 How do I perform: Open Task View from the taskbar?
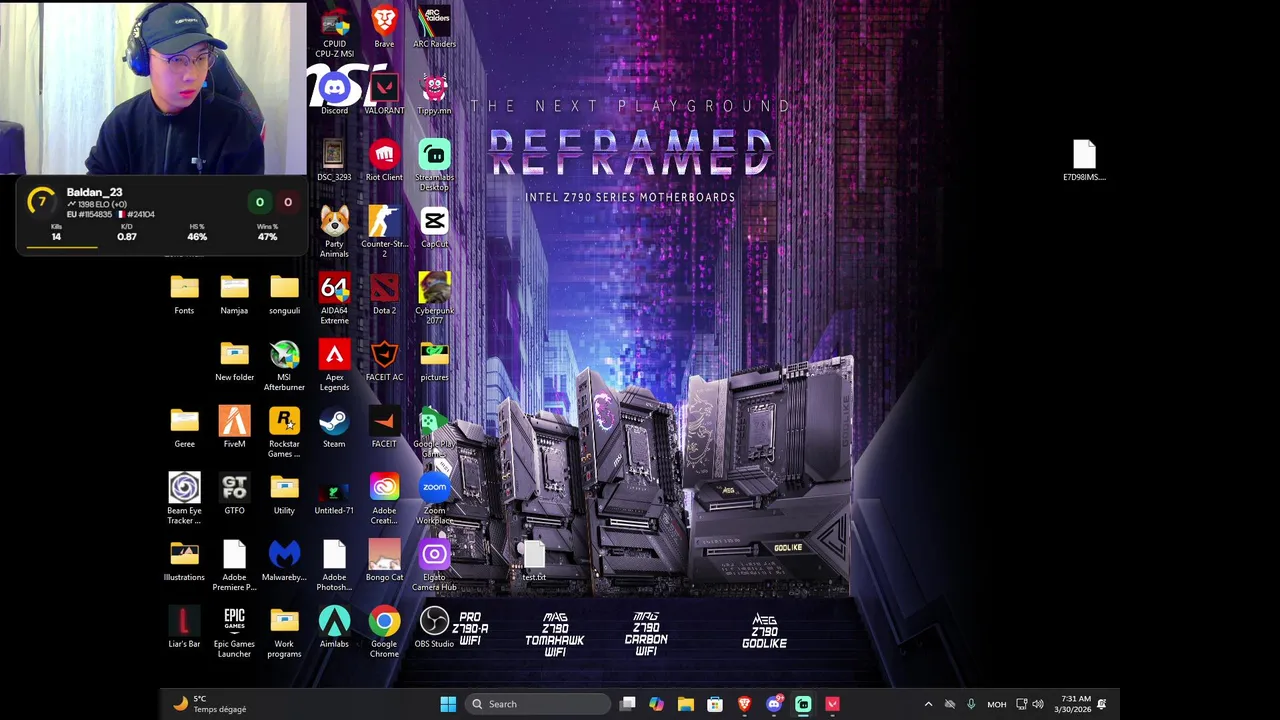click(x=627, y=704)
